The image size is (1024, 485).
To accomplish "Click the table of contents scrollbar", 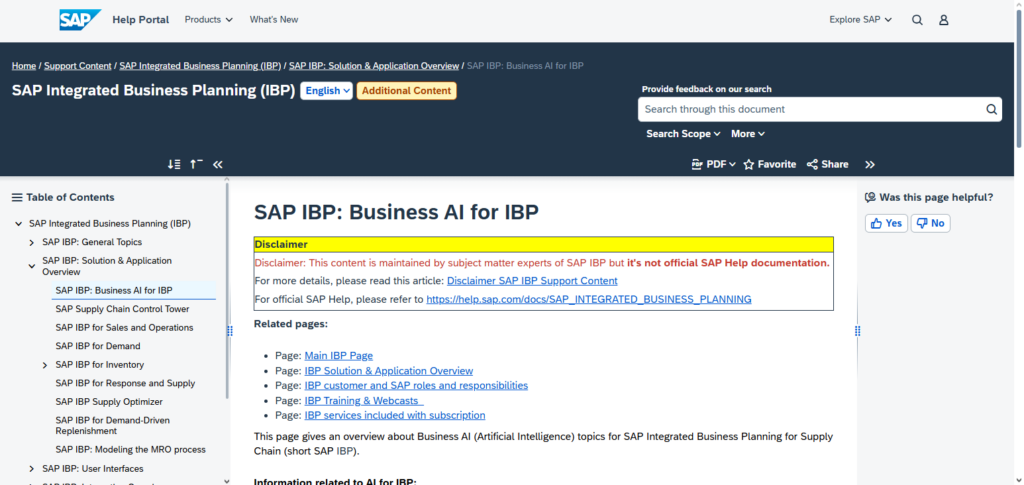I will pyautogui.click(x=227, y=290).
